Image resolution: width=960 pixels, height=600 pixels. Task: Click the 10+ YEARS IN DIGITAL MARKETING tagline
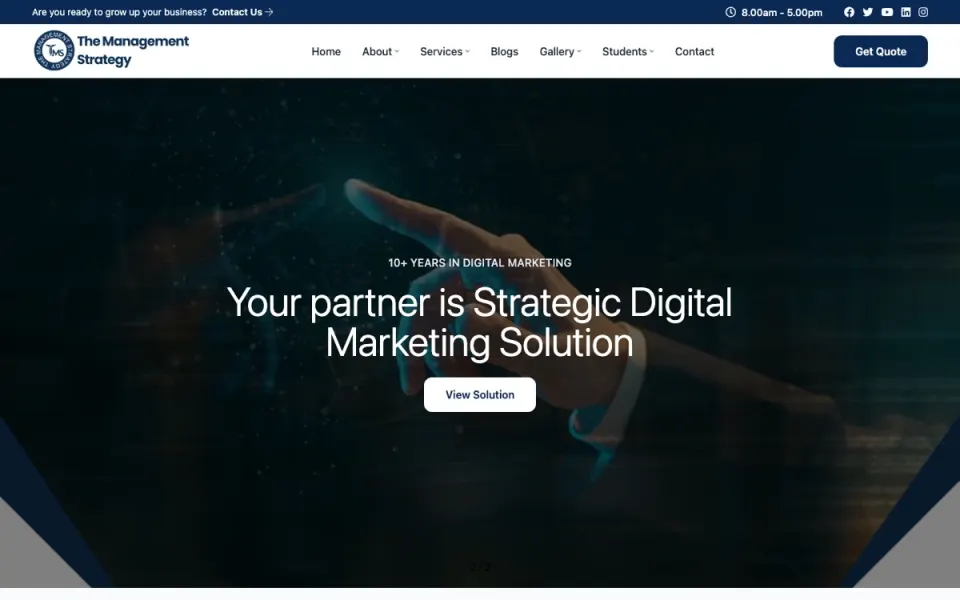coord(479,263)
